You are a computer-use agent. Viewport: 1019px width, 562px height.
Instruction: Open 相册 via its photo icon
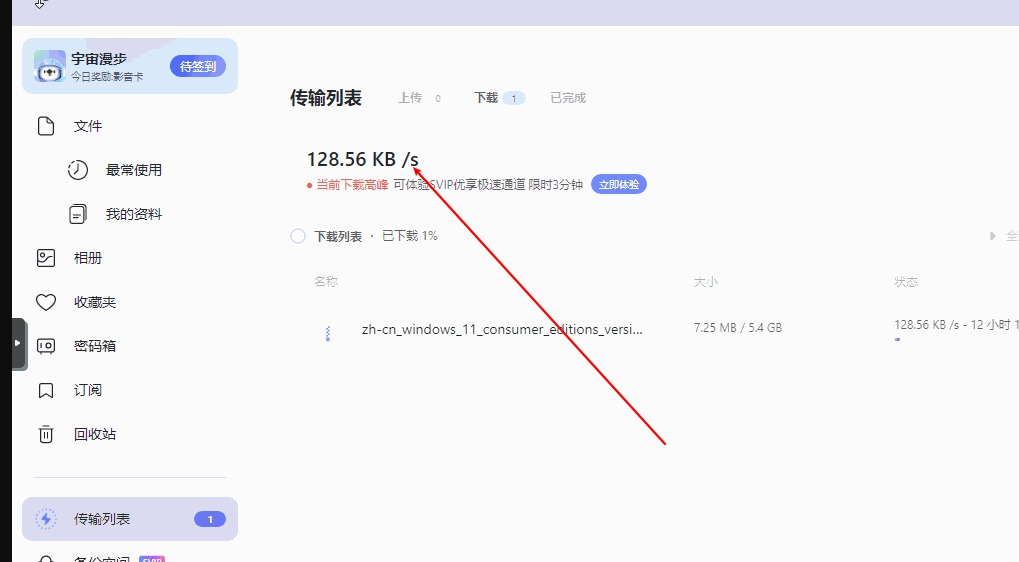(x=46, y=258)
